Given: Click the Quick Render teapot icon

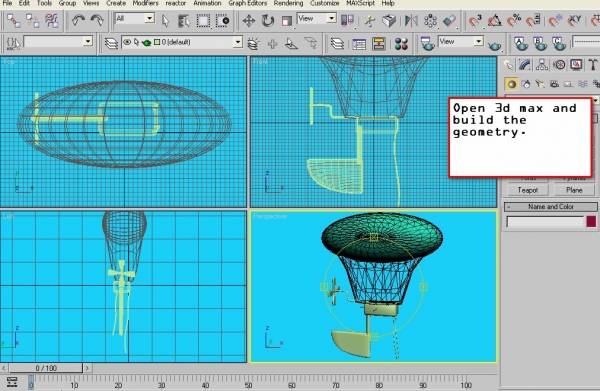Looking at the screenshot, I should point(494,45).
